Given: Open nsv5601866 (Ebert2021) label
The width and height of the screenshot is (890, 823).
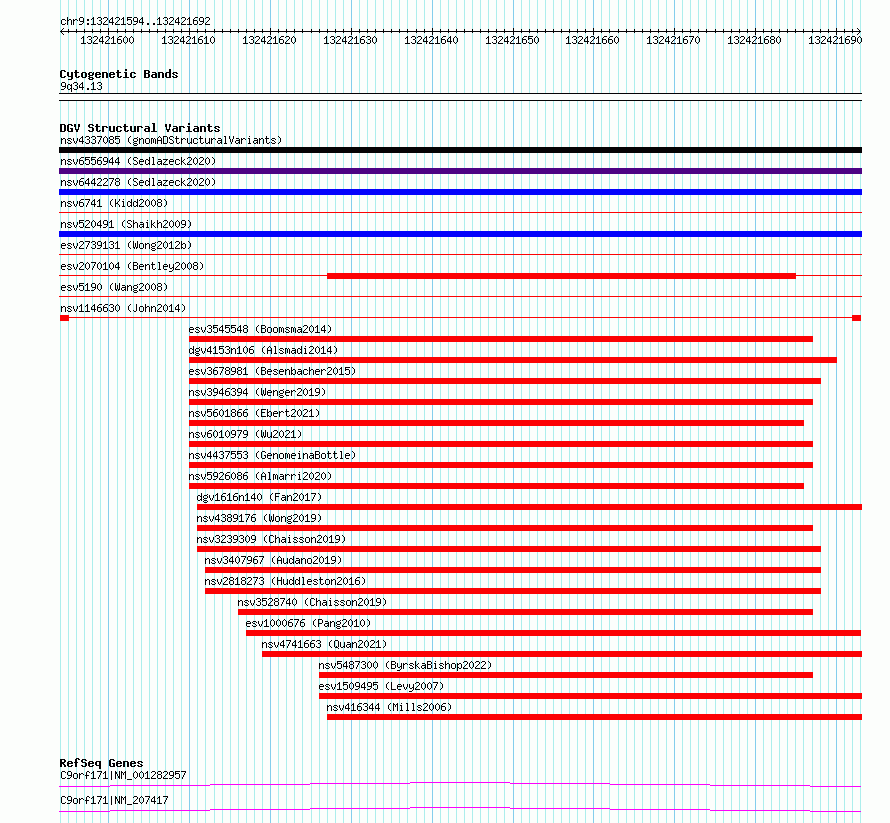Looking at the screenshot, I should [254, 413].
